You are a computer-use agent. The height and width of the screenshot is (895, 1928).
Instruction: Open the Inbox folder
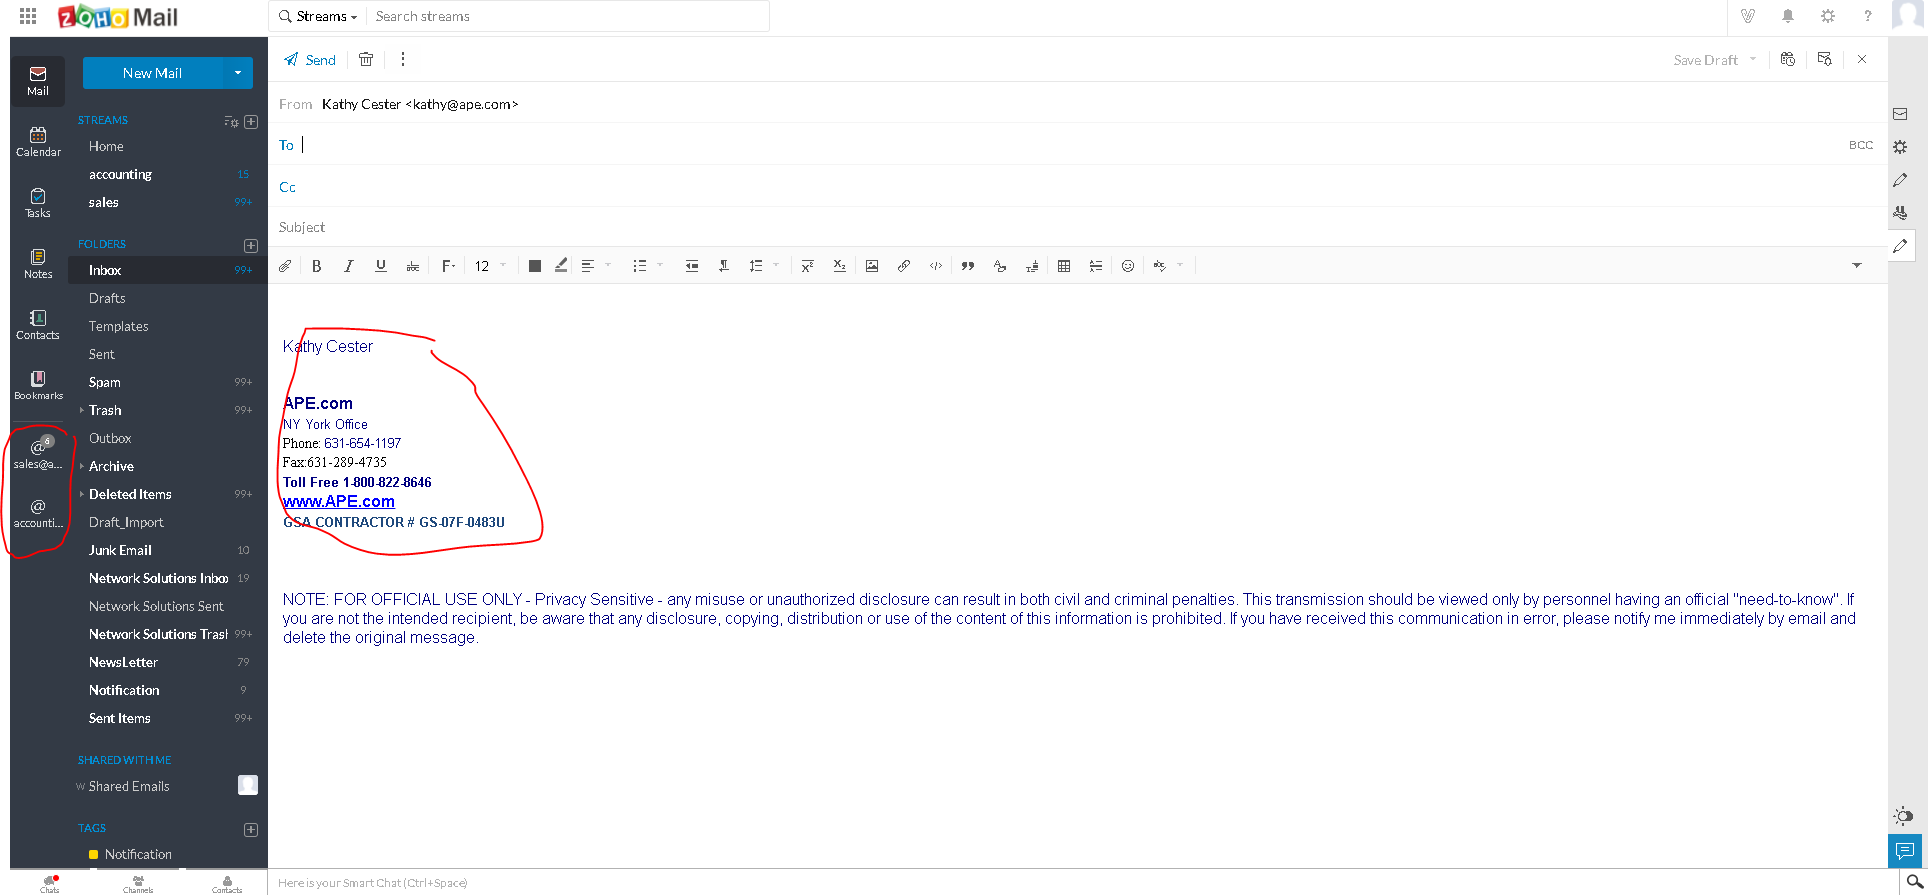coord(168,270)
